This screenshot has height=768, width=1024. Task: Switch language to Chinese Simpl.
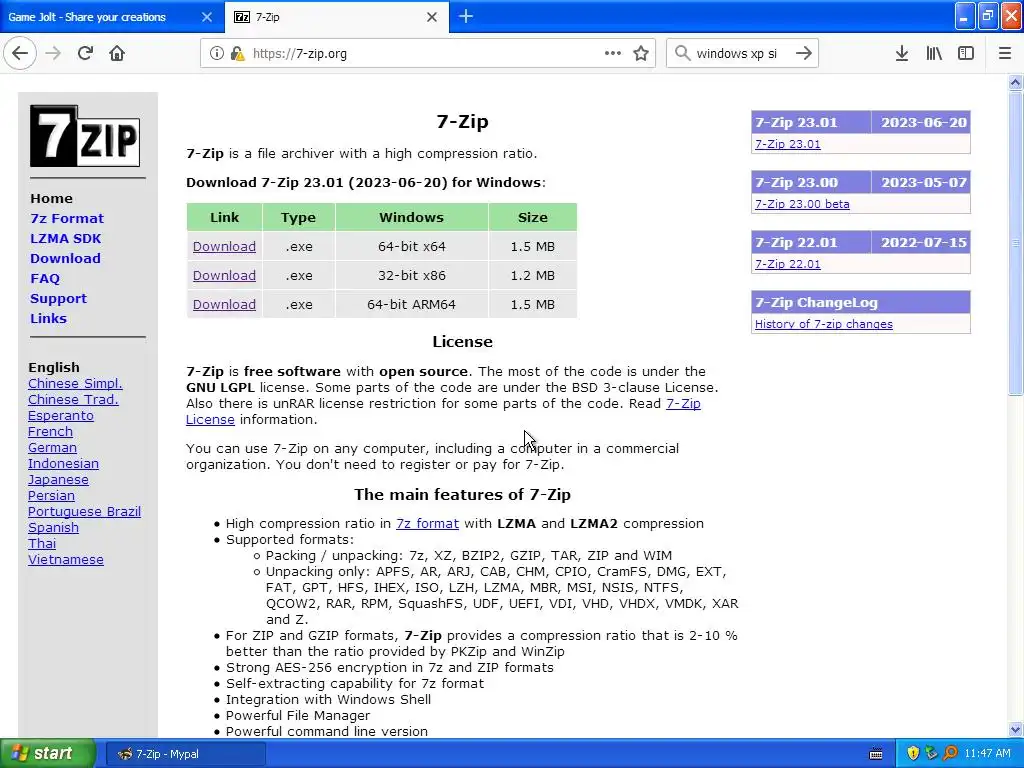(x=75, y=384)
